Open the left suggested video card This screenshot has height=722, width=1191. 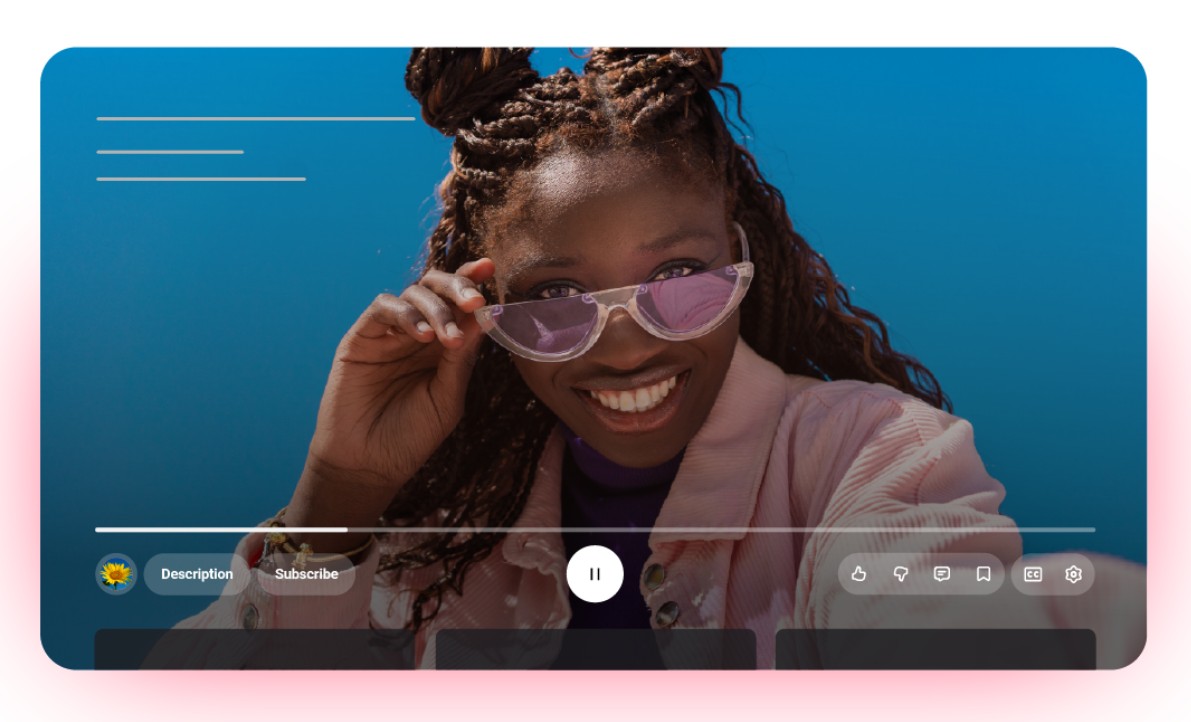point(254,649)
